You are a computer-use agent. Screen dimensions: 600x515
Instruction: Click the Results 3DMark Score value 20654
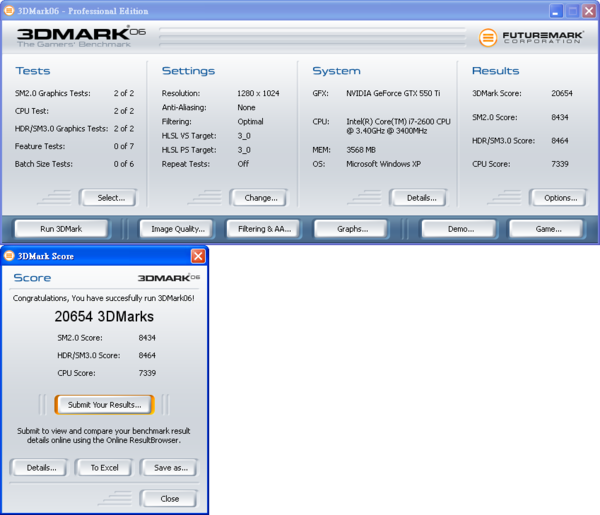pos(562,93)
